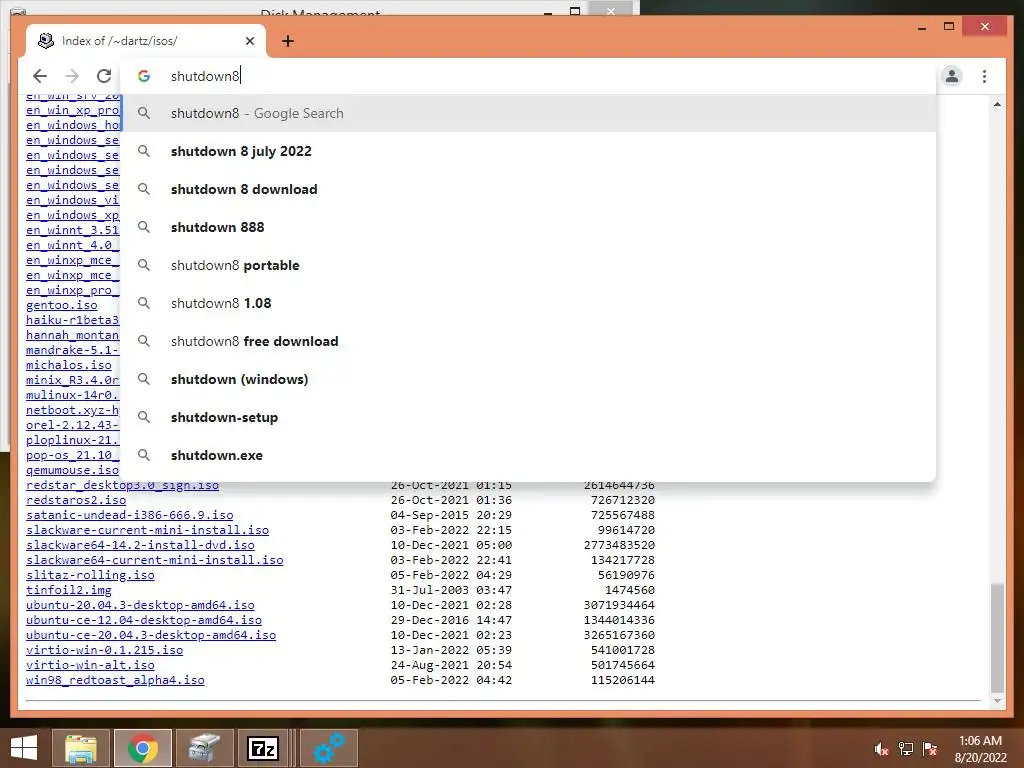The height and width of the screenshot is (768, 1024).
Task: Click the Chrome icon in taskbar
Action: (142, 748)
